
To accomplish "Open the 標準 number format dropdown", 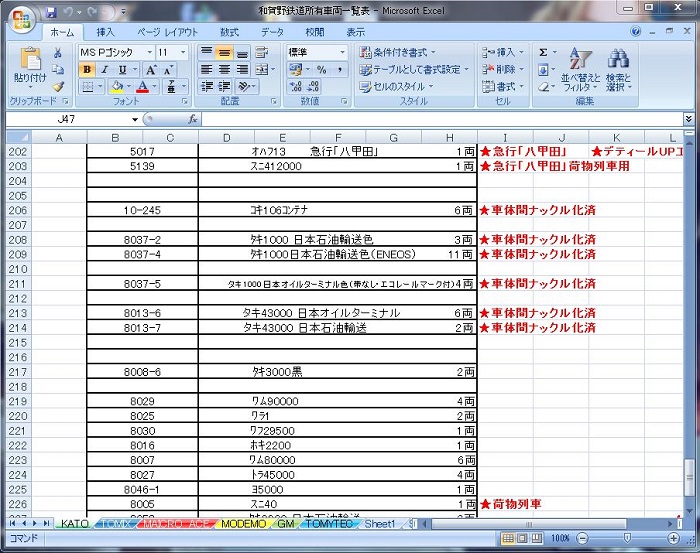I will (342, 52).
